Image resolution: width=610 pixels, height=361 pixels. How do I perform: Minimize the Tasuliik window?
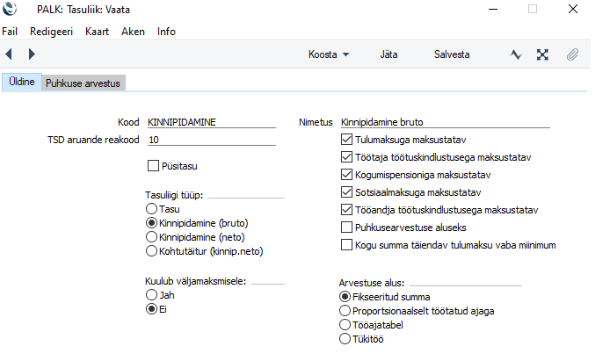pos(493,9)
